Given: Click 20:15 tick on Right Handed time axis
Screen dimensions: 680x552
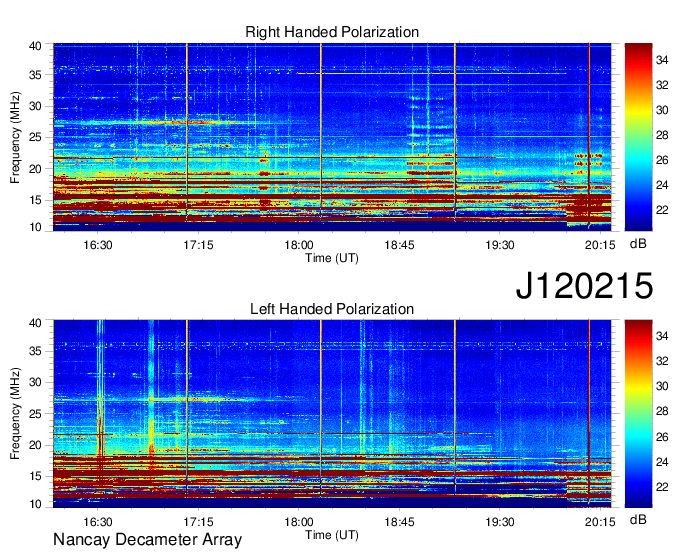Looking at the screenshot, I should pyautogui.click(x=600, y=245).
